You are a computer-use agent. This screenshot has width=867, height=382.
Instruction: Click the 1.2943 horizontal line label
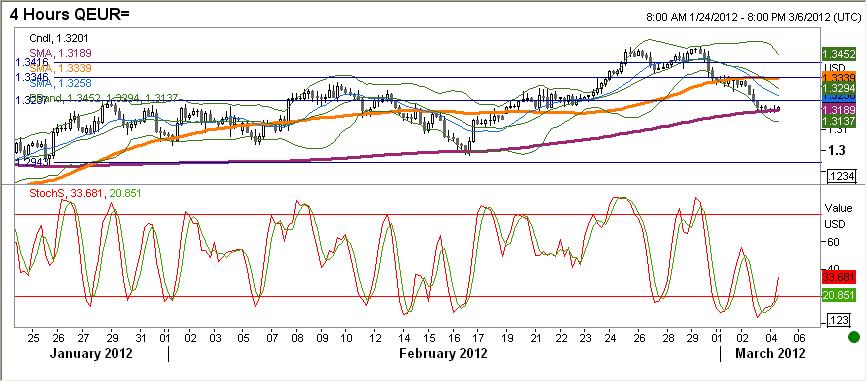click(x=32, y=163)
